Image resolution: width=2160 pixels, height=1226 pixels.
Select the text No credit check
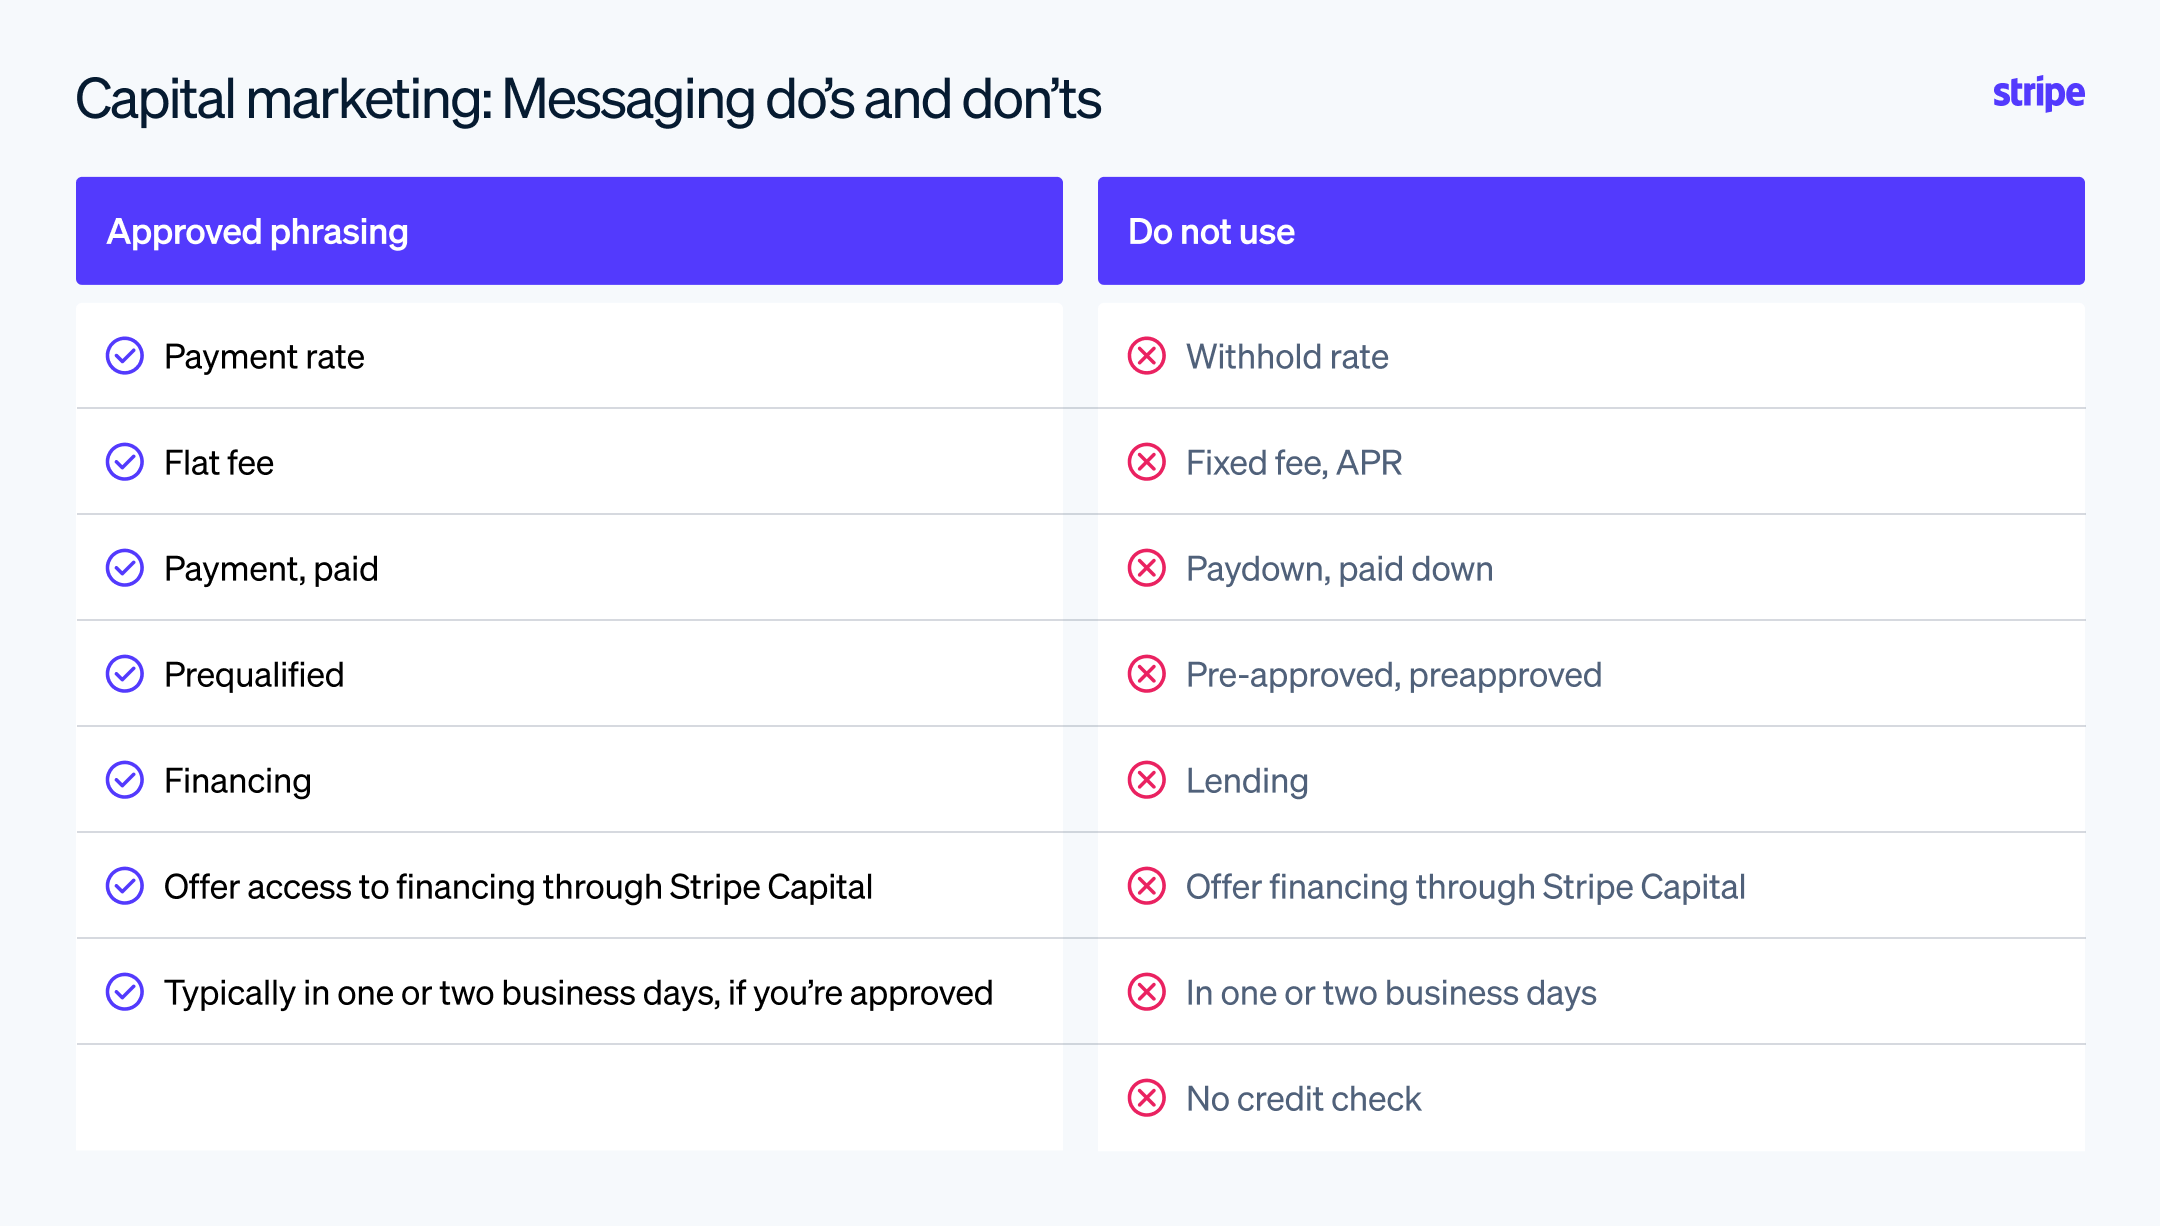(1303, 1099)
